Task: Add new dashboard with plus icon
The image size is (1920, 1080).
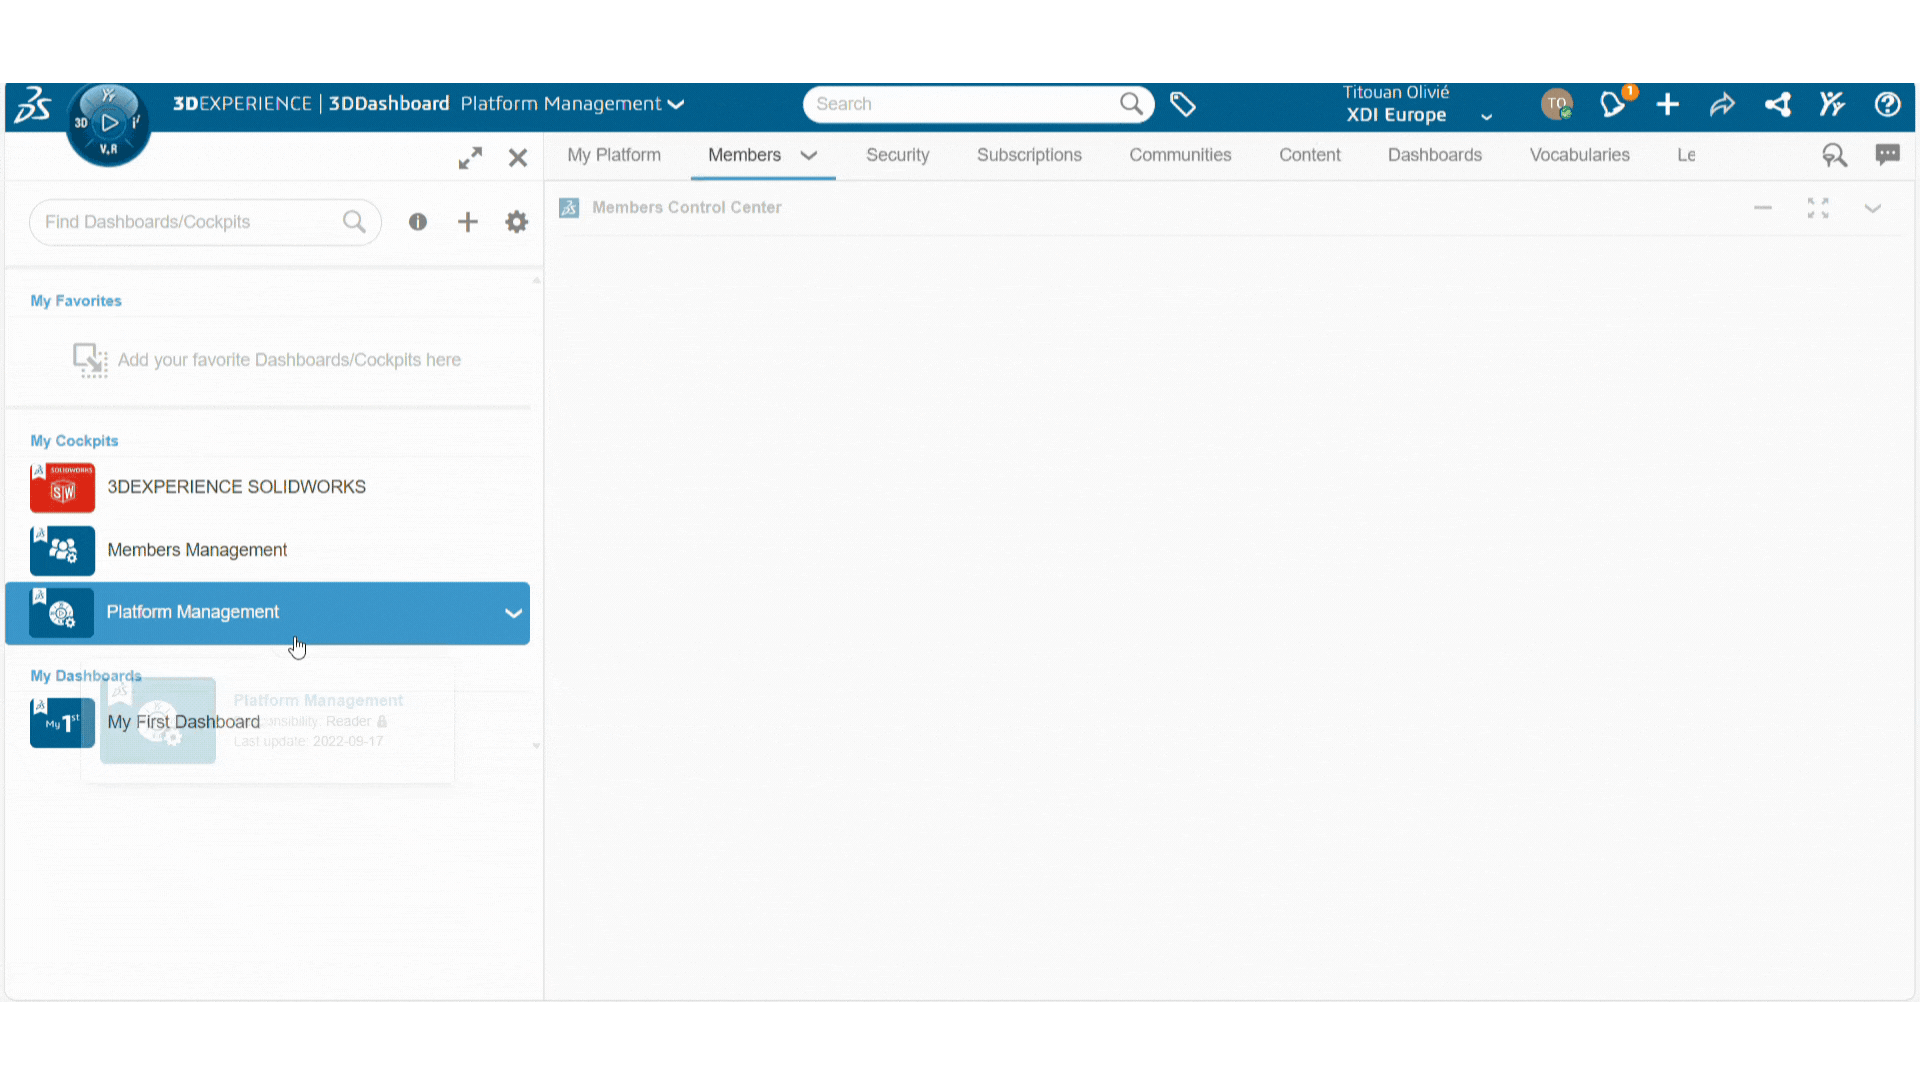Action: pyautogui.click(x=467, y=222)
